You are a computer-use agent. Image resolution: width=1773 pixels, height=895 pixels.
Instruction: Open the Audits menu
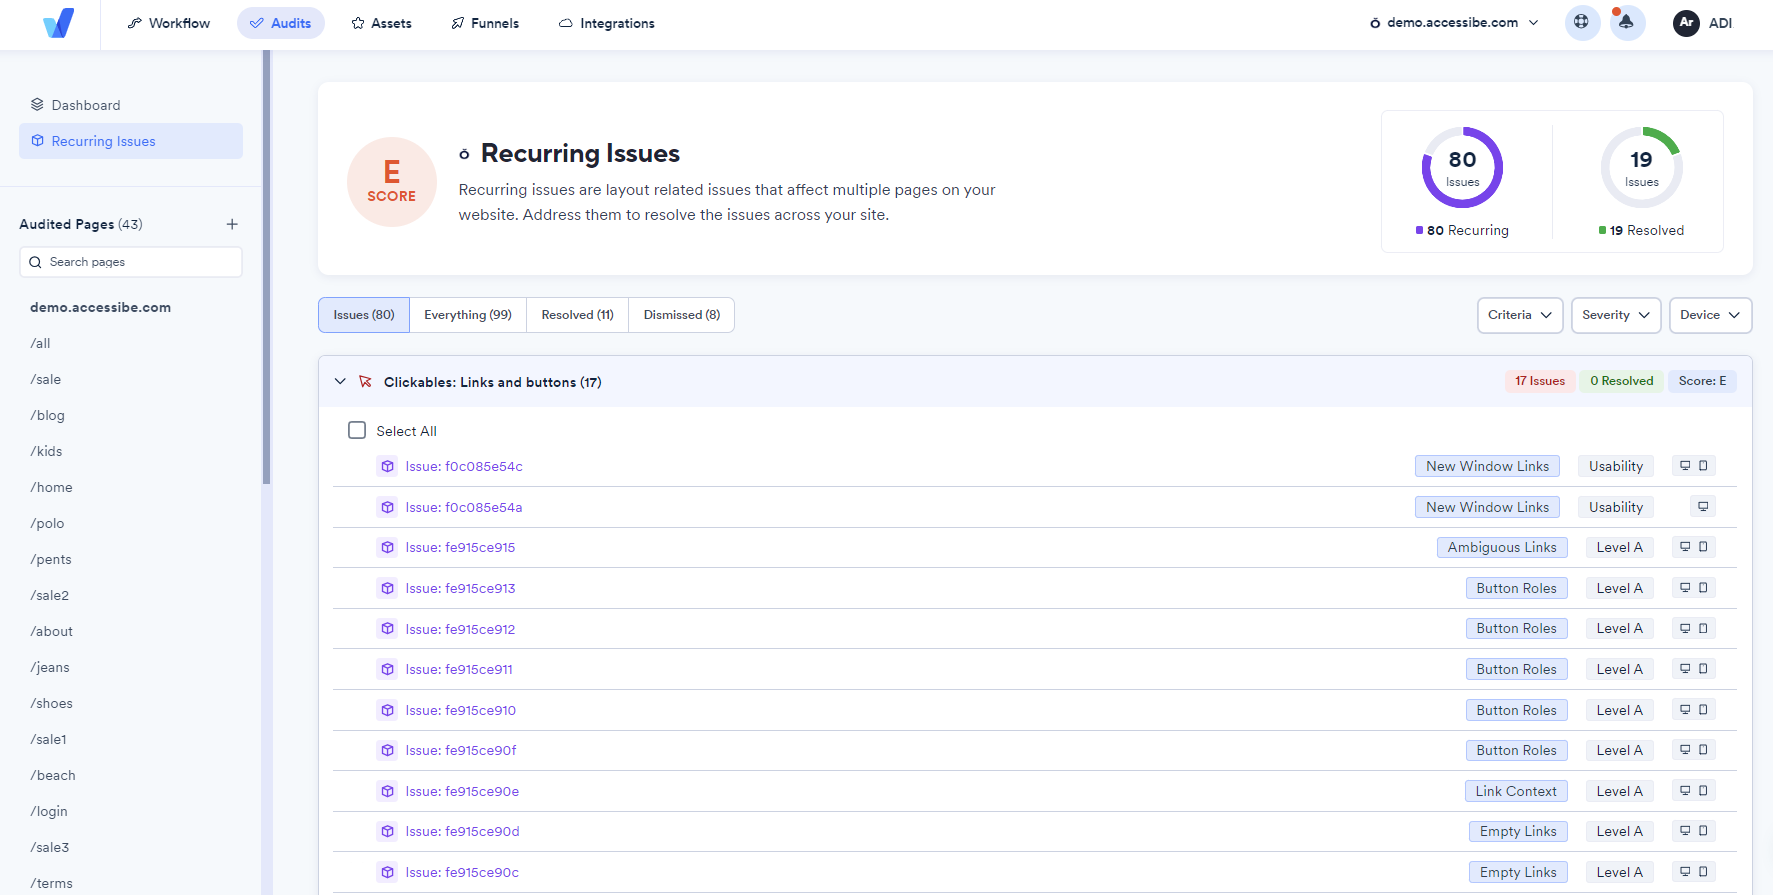281,23
